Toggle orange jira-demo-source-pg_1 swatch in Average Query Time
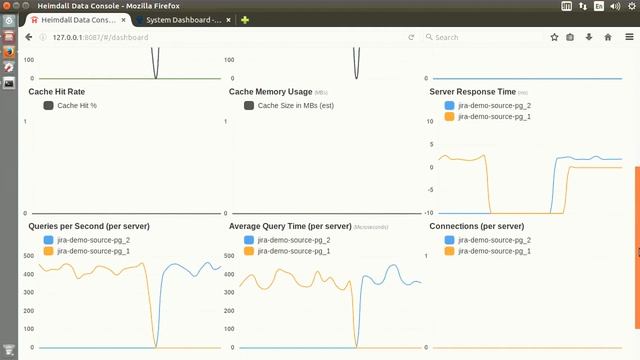This screenshot has width=640, height=360. [249, 251]
